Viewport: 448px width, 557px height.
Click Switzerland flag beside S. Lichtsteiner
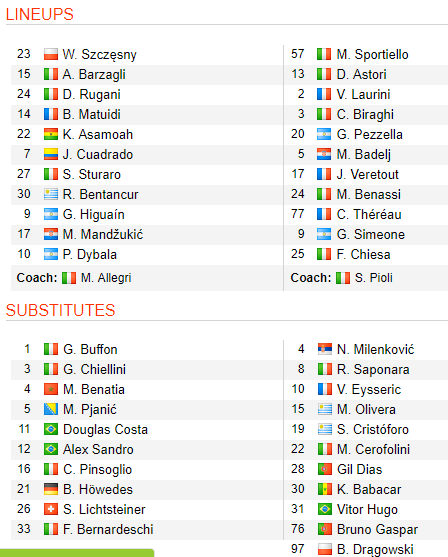[51, 509]
